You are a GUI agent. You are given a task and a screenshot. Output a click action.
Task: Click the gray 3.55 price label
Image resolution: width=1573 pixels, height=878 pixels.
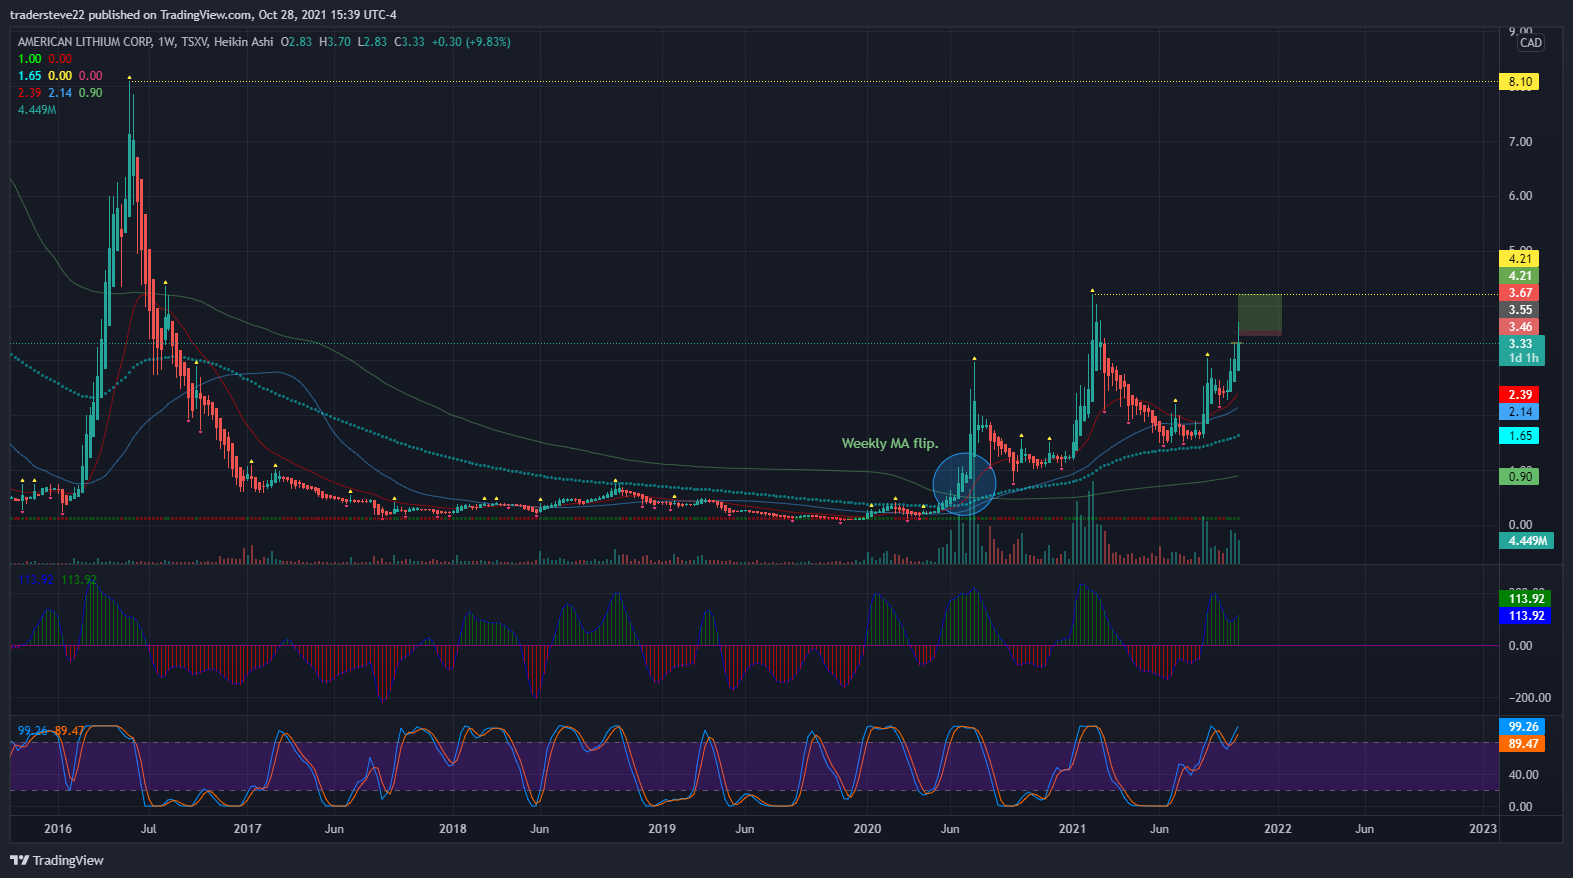click(x=1519, y=310)
